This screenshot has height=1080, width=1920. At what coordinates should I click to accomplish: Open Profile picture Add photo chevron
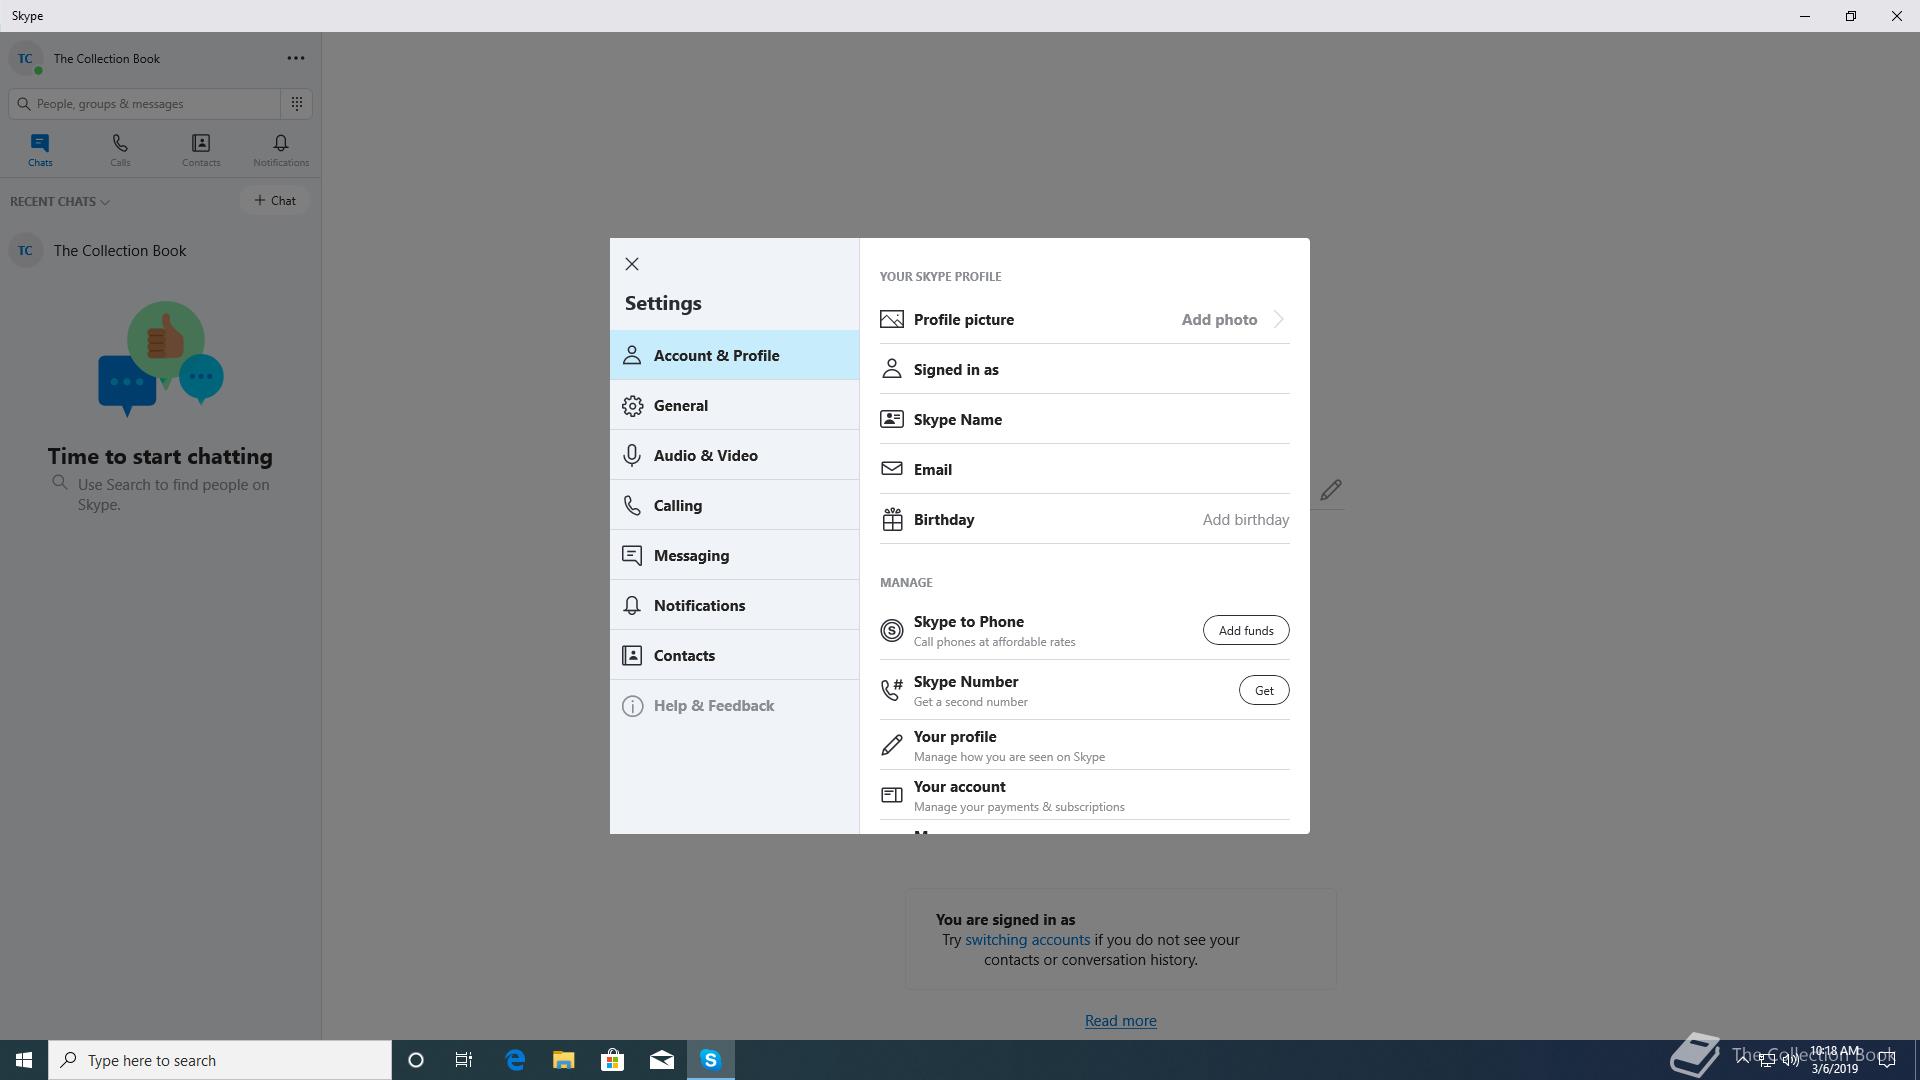(x=1278, y=320)
